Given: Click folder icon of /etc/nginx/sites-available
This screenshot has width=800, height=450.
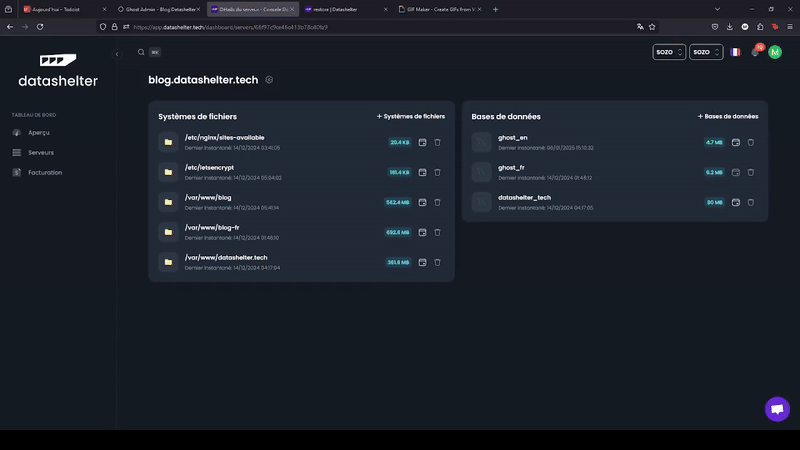Looking at the screenshot, I should click(169, 142).
